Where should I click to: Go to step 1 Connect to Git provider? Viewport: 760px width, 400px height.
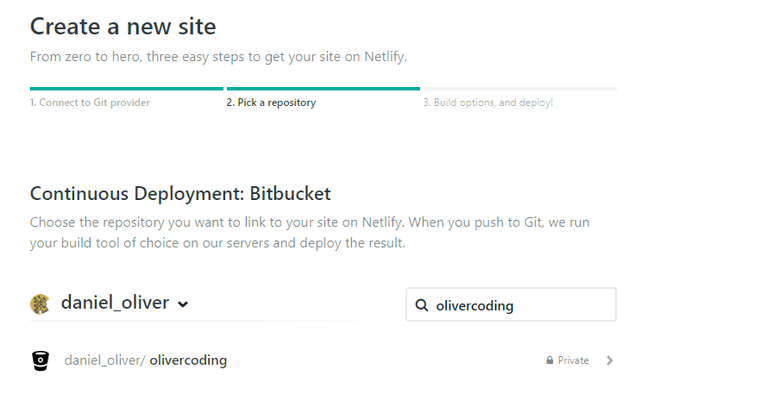(x=90, y=102)
